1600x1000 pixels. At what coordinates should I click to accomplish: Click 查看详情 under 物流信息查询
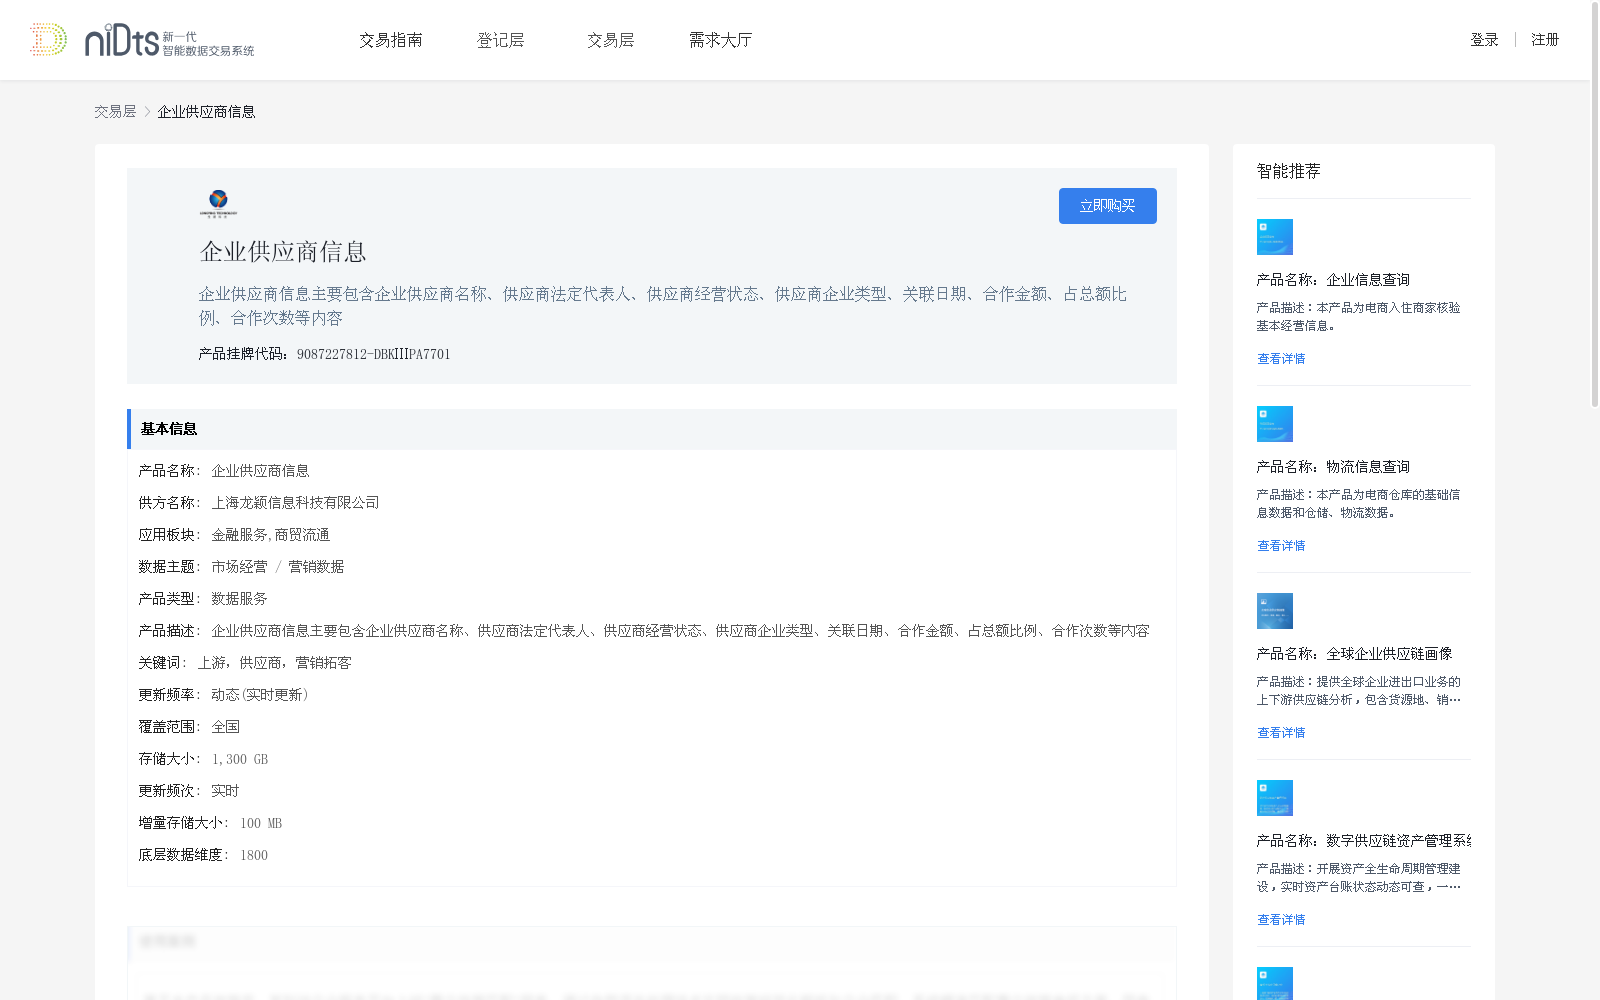(x=1281, y=546)
